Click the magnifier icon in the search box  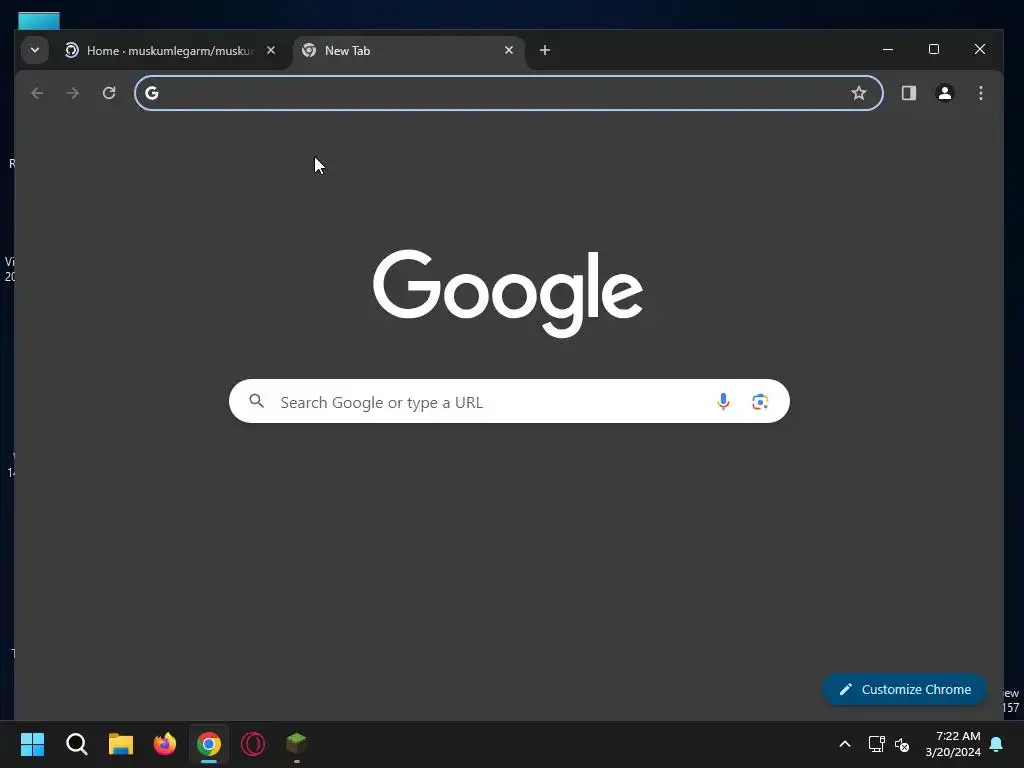coord(257,401)
